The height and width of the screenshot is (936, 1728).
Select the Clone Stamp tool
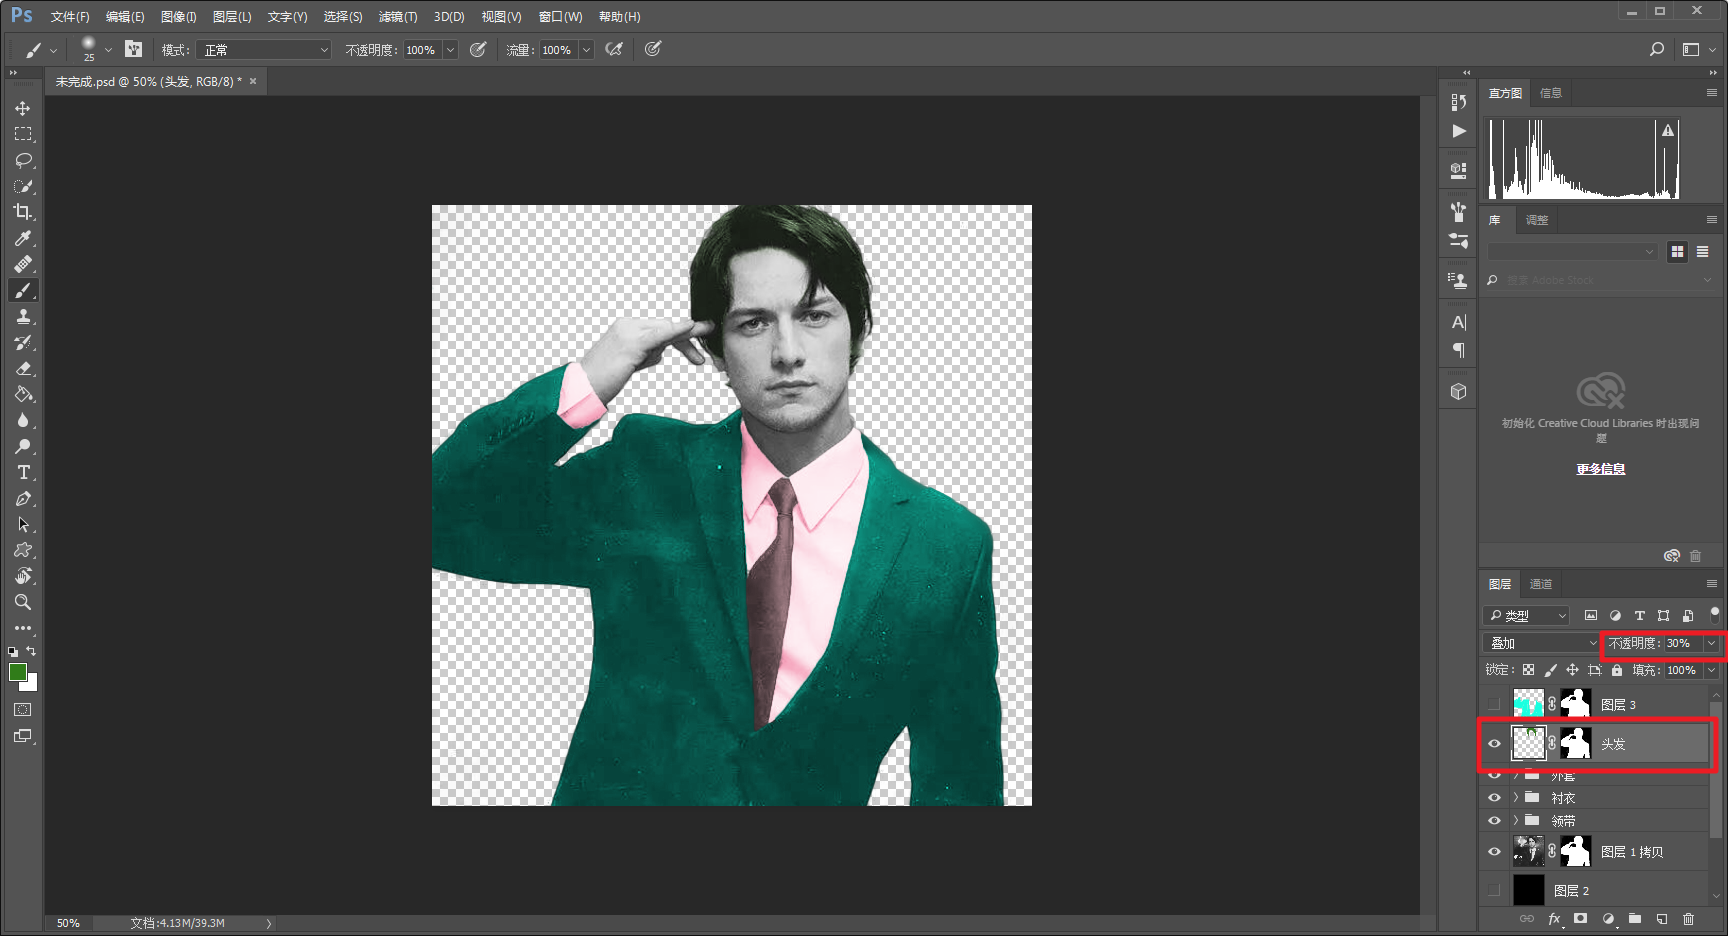click(x=23, y=316)
